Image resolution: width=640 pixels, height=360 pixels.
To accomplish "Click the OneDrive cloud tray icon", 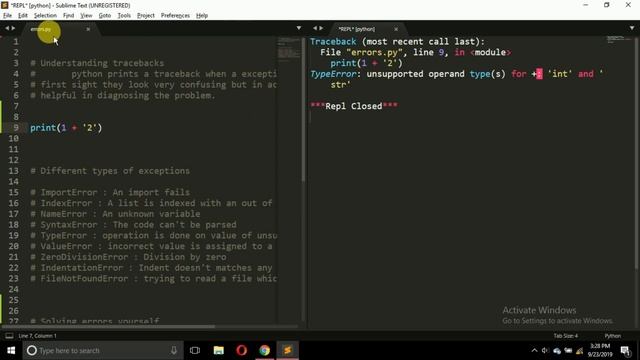I will pyautogui.click(x=557, y=351).
